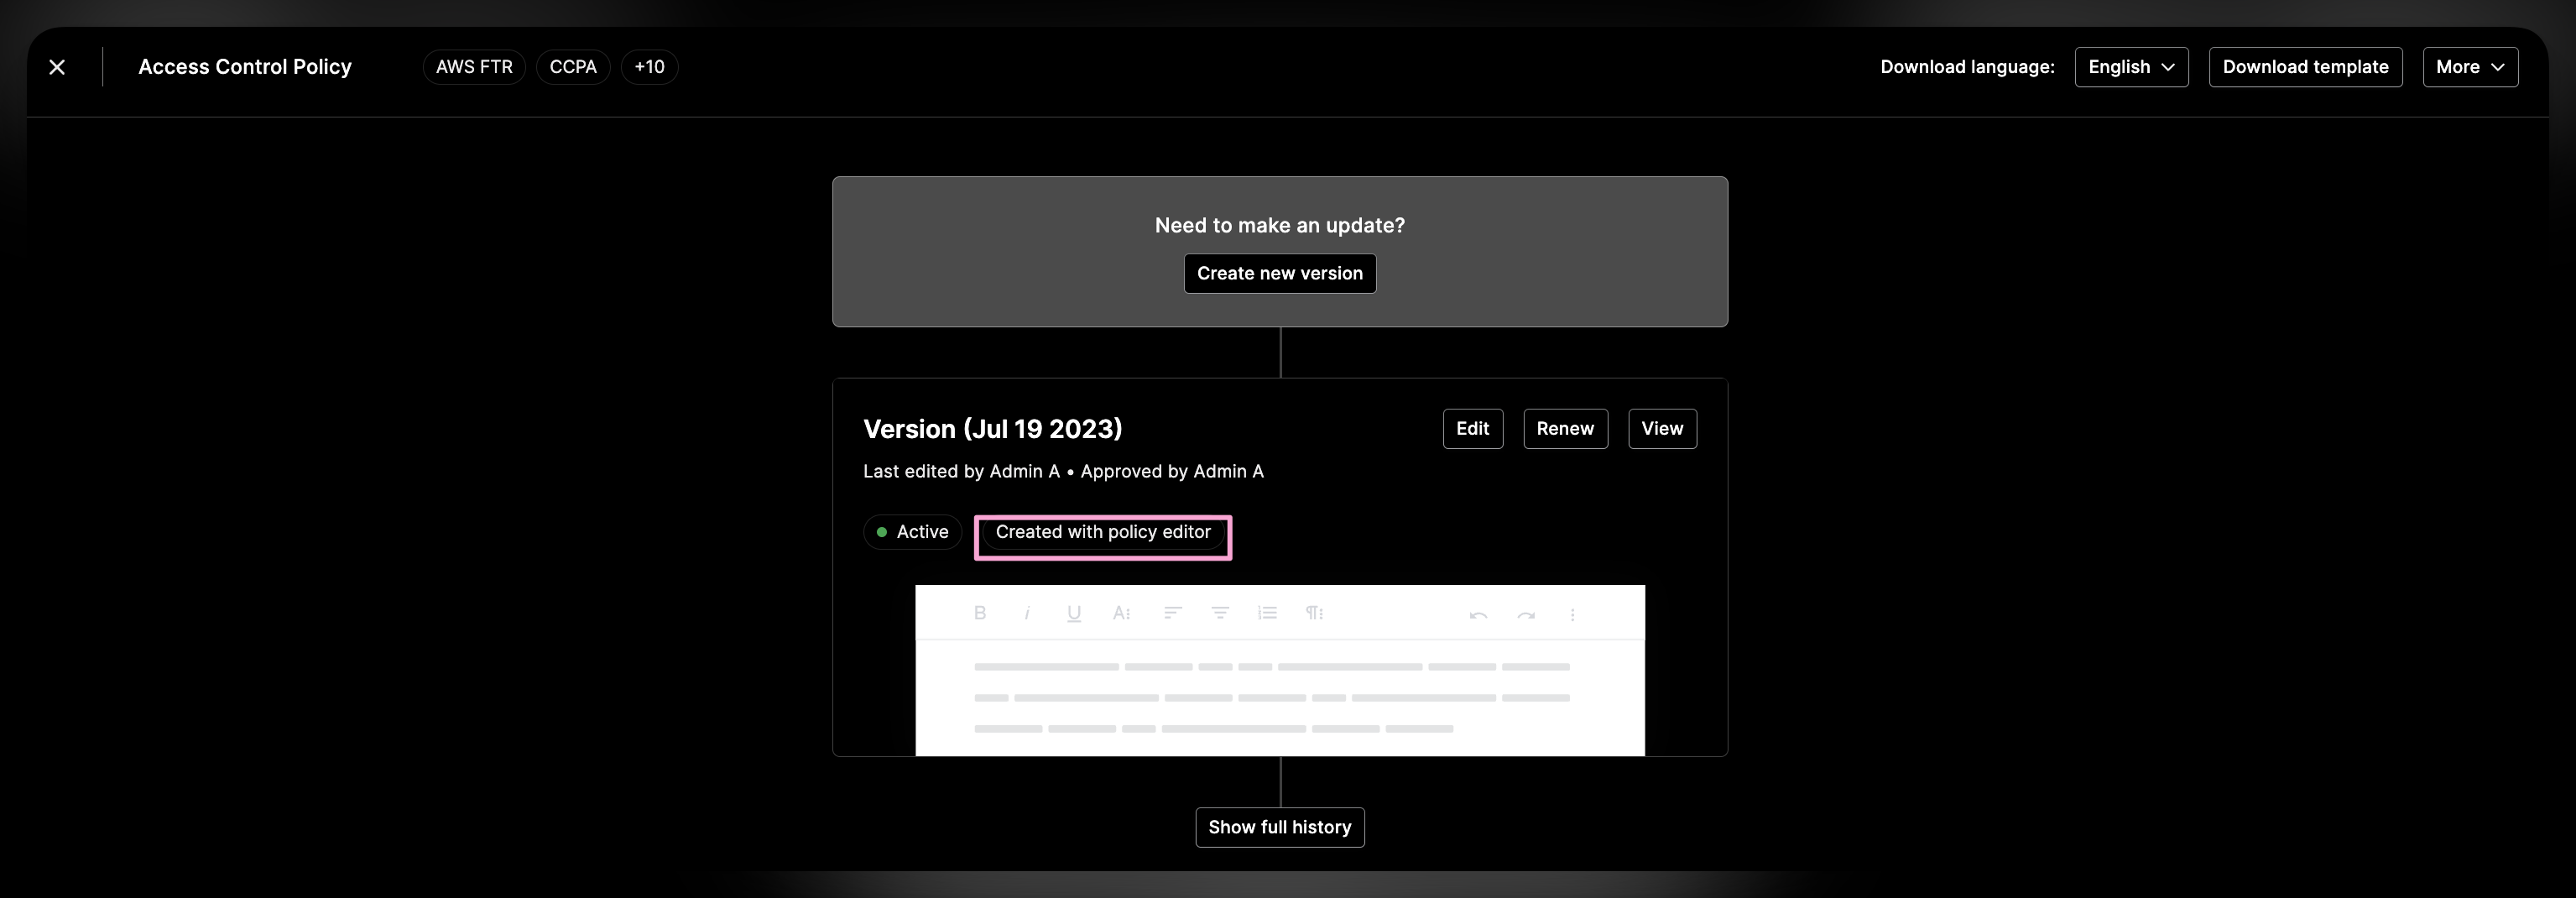Click the Active status badge
The image size is (2576, 898).
pos(912,532)
